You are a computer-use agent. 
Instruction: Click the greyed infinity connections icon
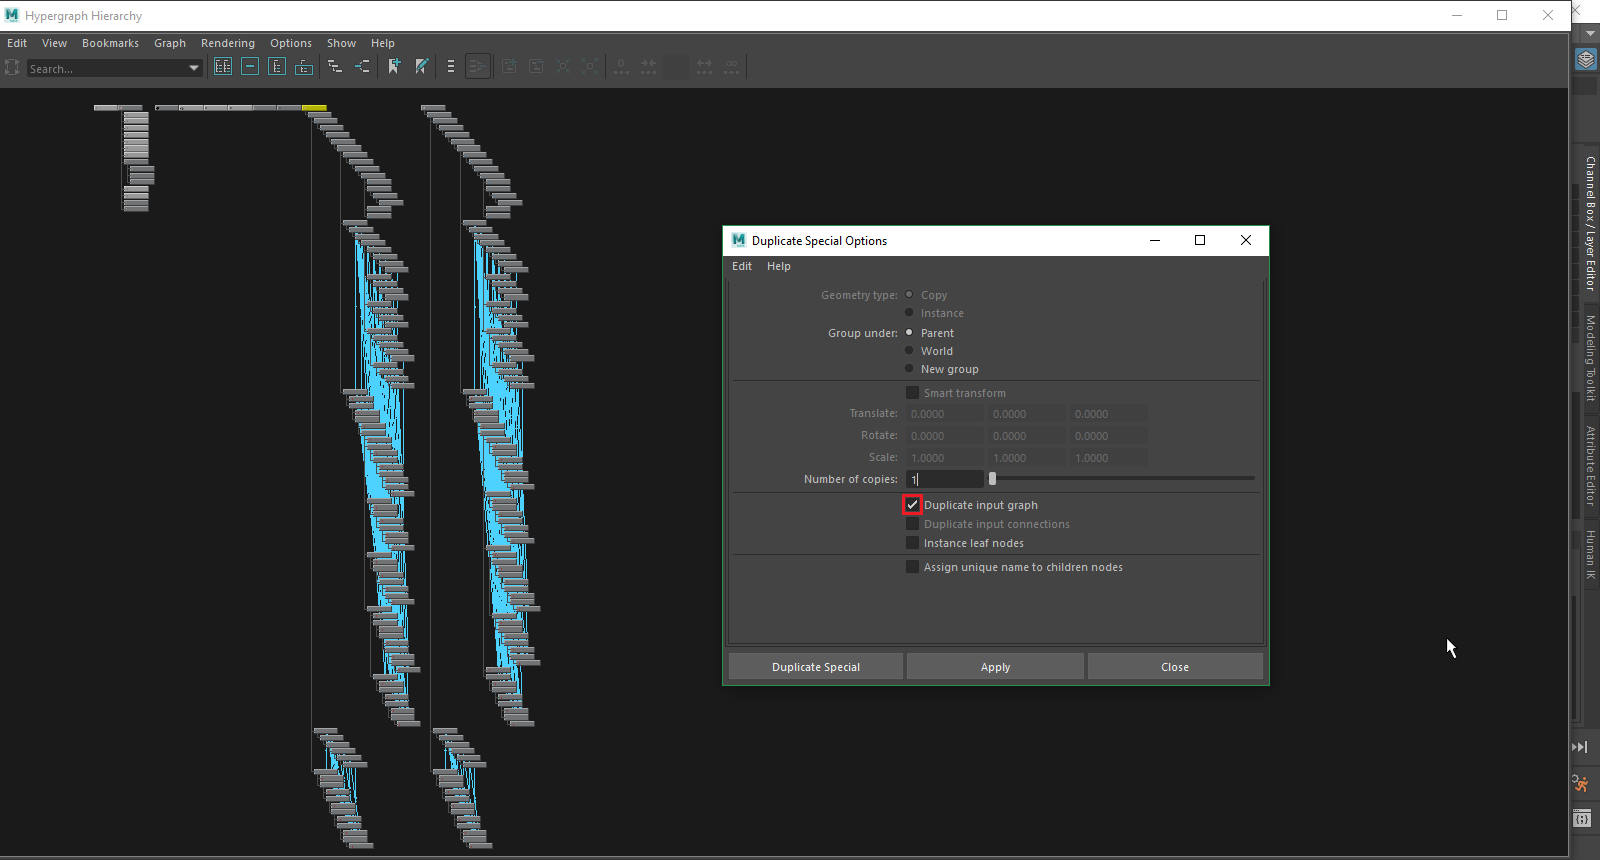[732, 67]
